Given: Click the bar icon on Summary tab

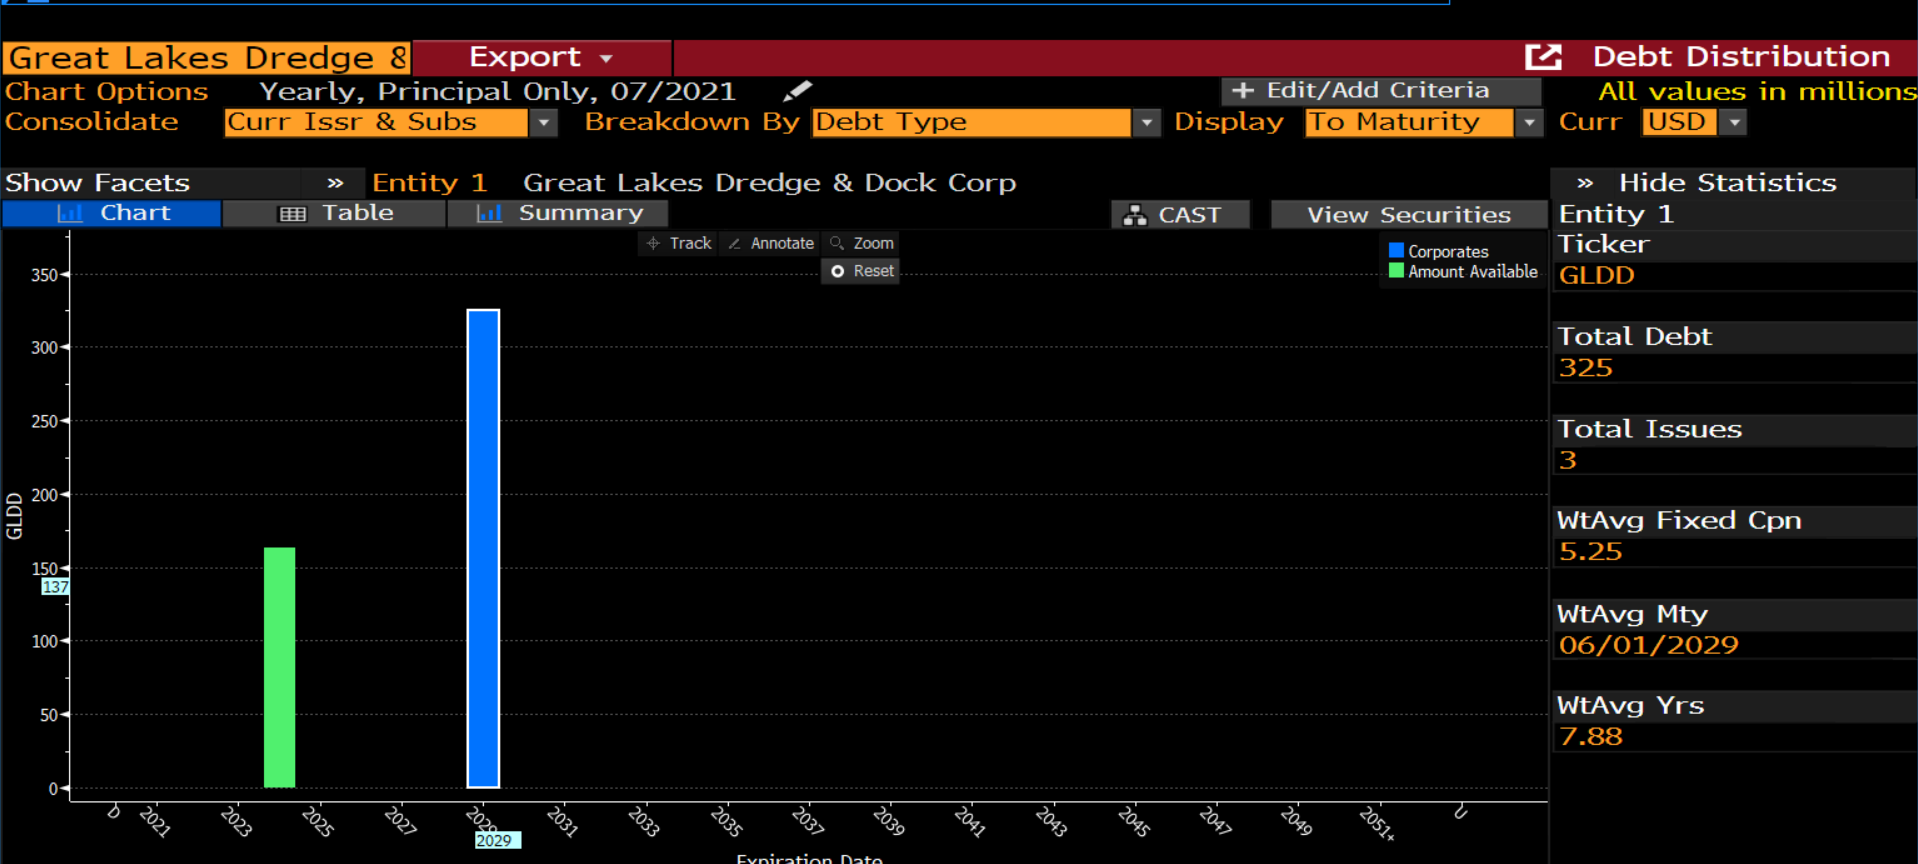Looking at the screenshot, I should coord(489,213).
